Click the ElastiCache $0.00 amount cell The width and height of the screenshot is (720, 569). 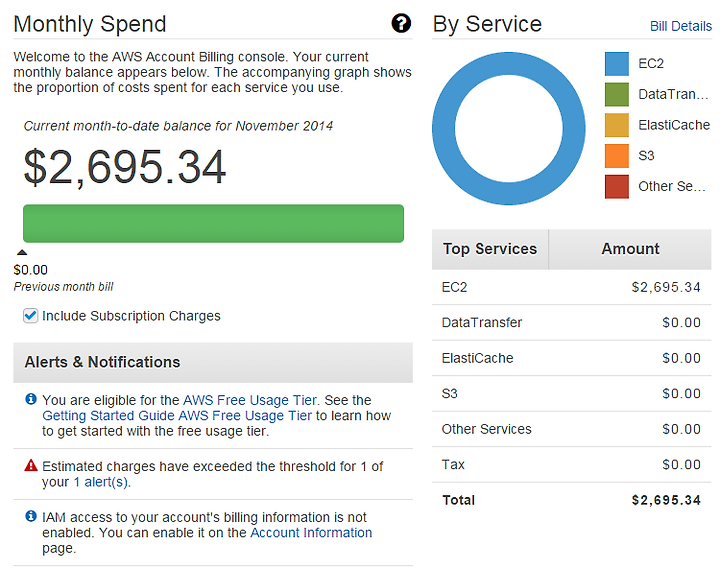tap(681, 358)
